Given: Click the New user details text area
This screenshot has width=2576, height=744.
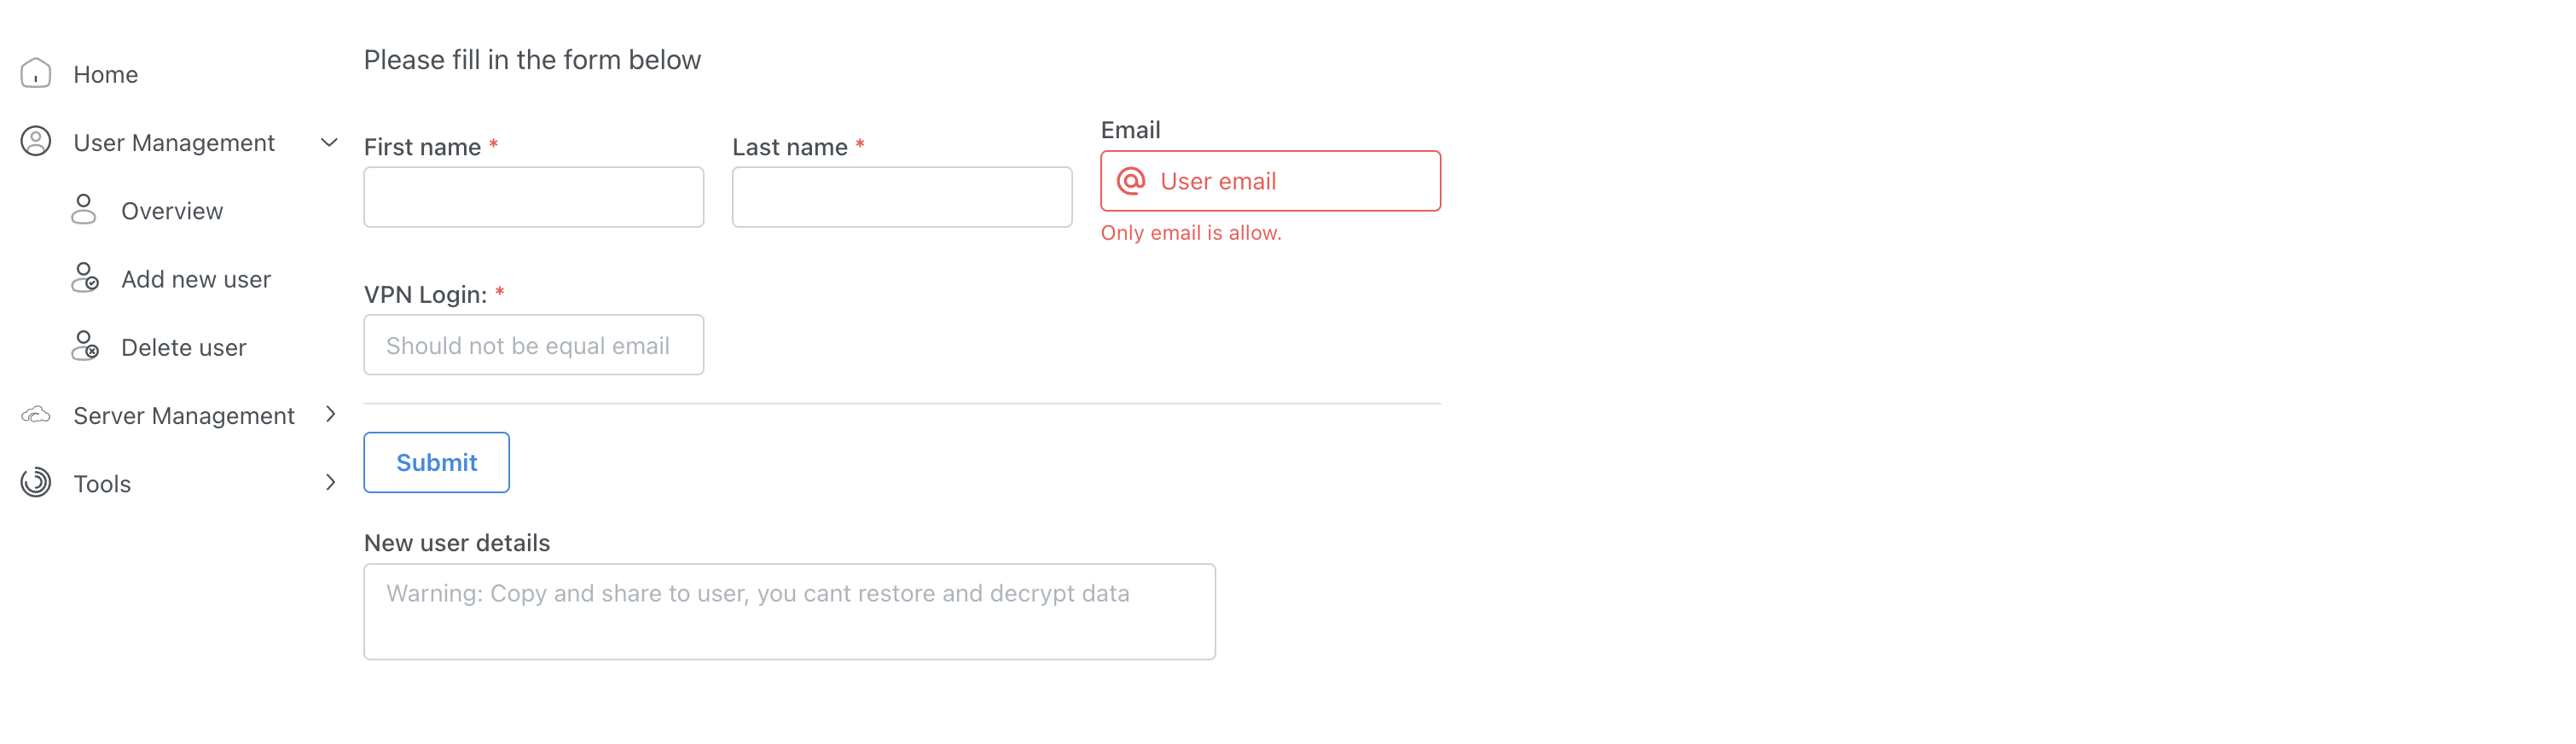Looking at the screenshot, I should tap(789, 611).
